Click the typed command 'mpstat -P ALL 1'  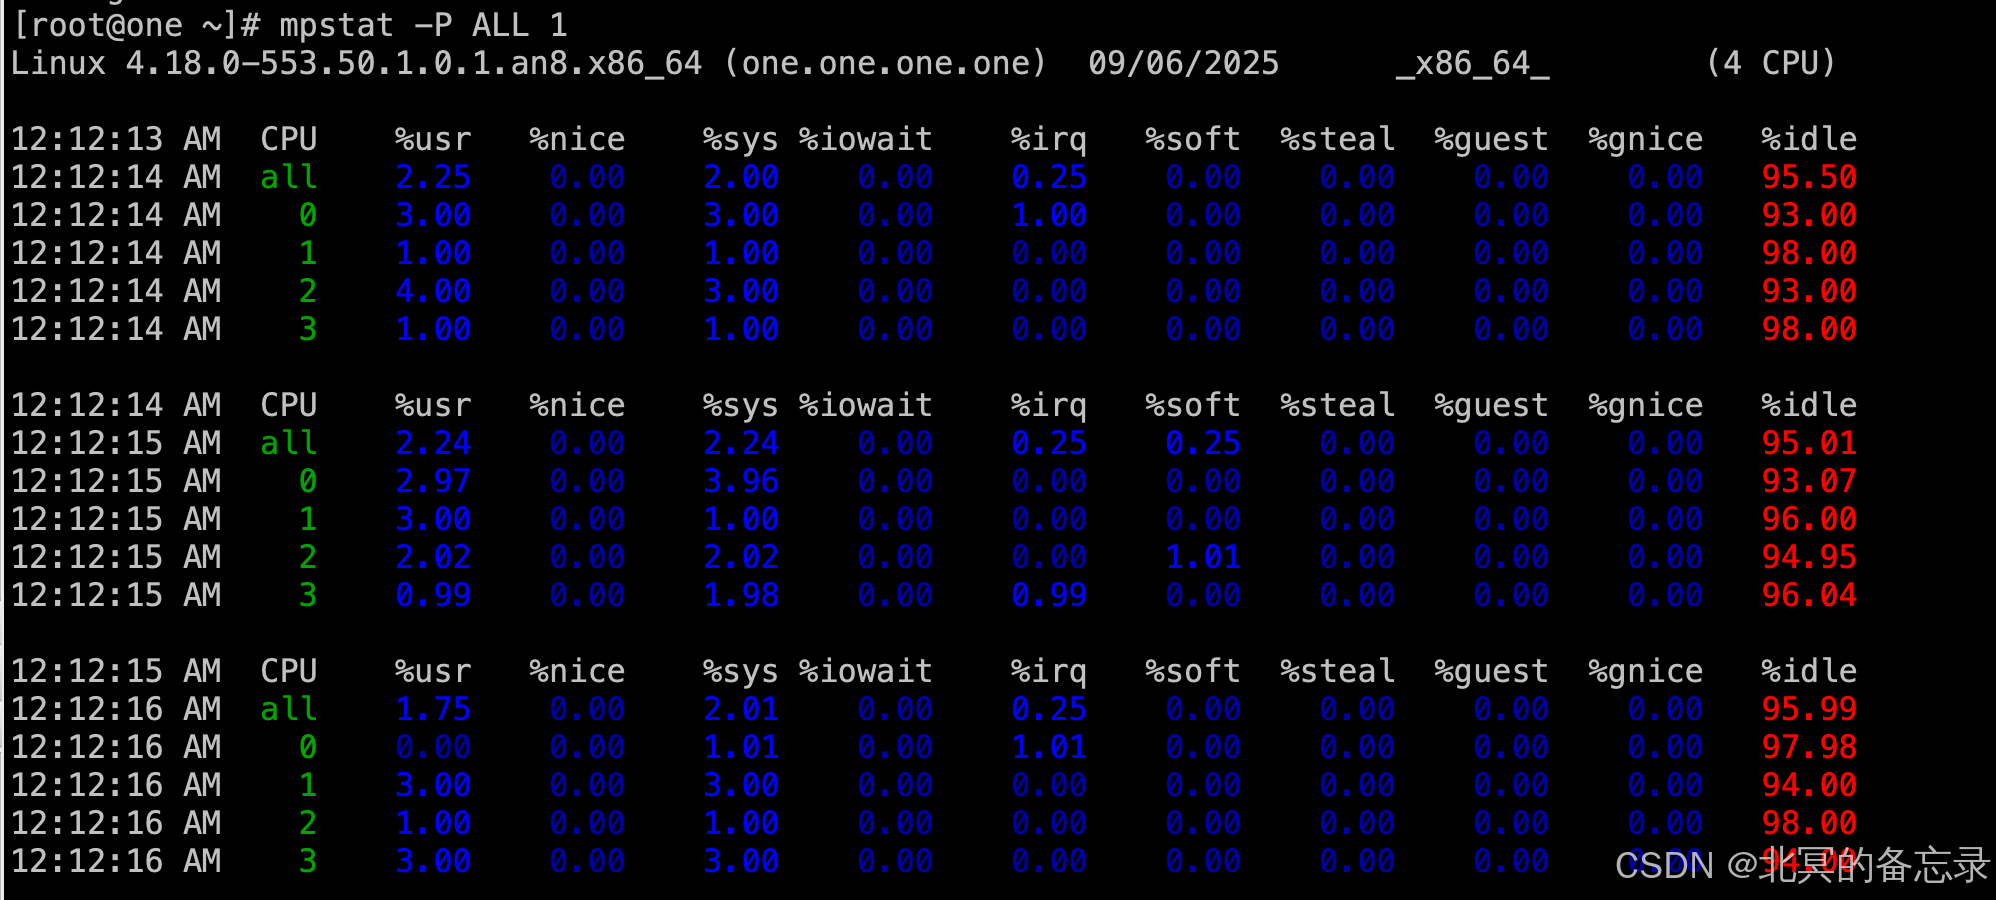tap(423, 25)
